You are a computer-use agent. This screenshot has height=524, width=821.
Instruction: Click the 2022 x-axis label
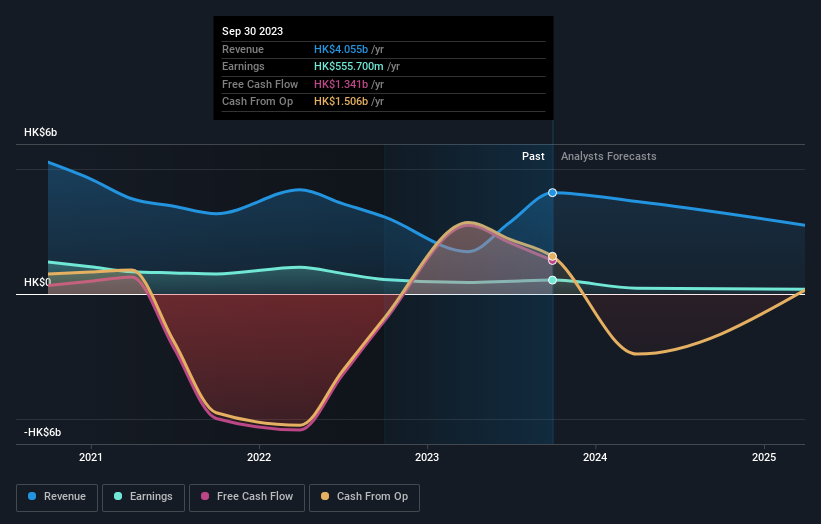pyautogui.click(x=259, y=457)
